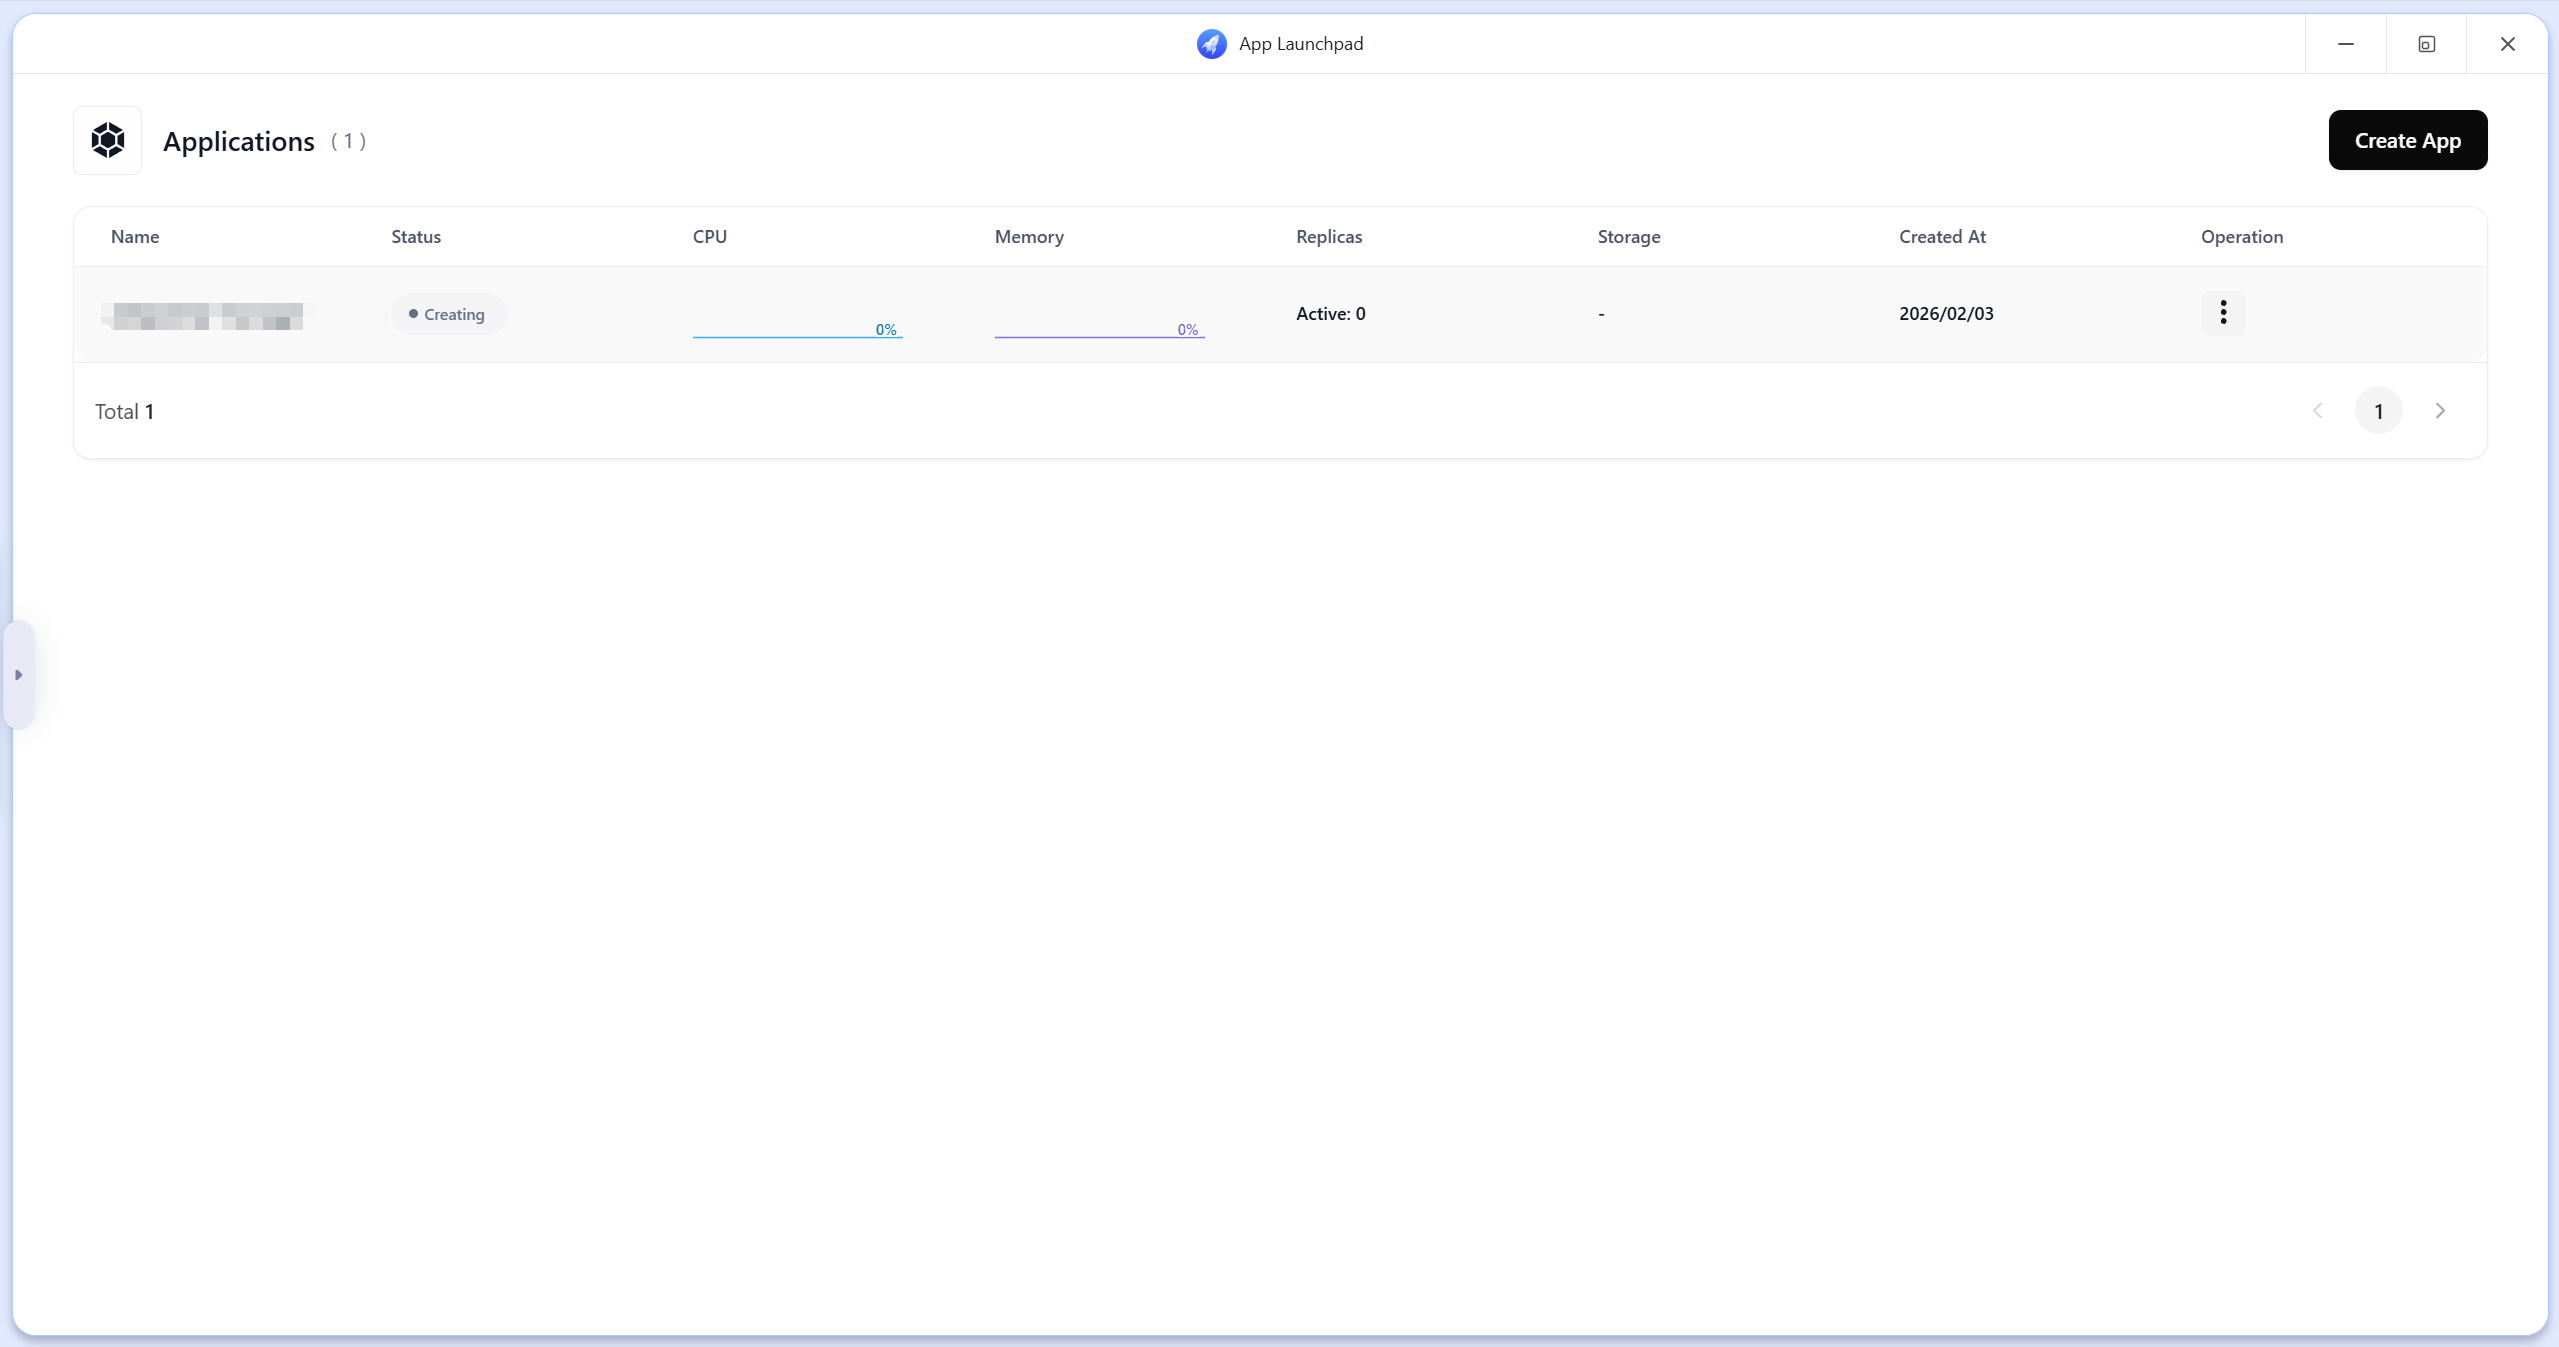Viewport: 2559px width, 1347px height.
Task: Click the Applications cube logo icon
Action: point(108,140)
